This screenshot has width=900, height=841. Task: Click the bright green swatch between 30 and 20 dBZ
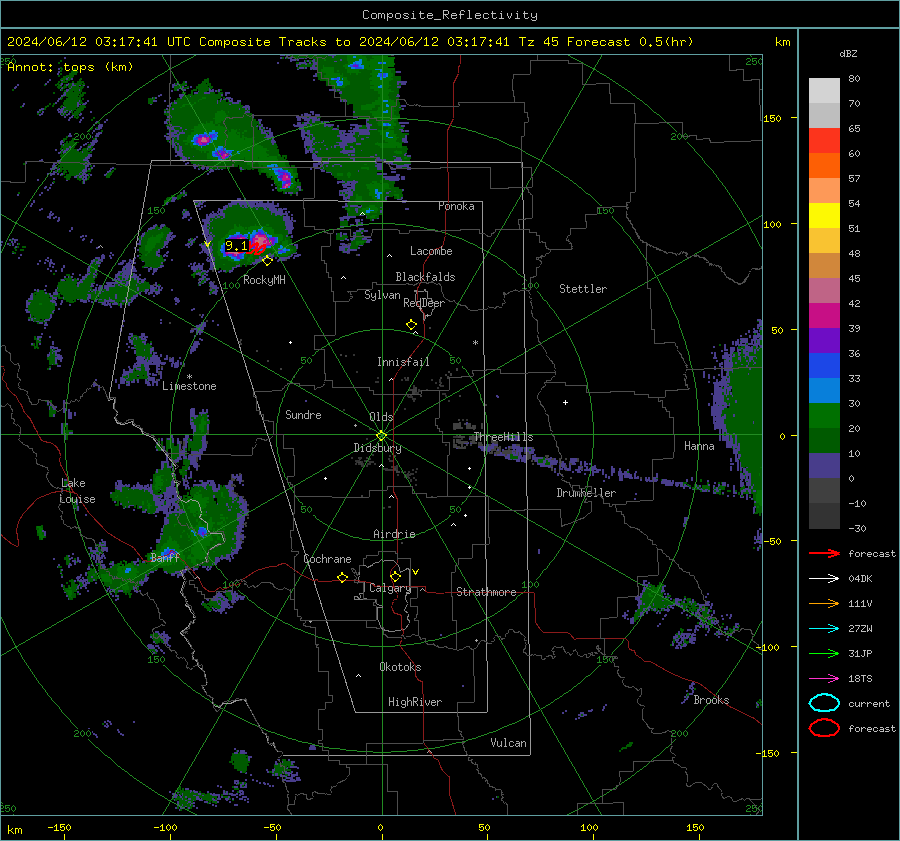pyautogui.click(x=824, y=416)
